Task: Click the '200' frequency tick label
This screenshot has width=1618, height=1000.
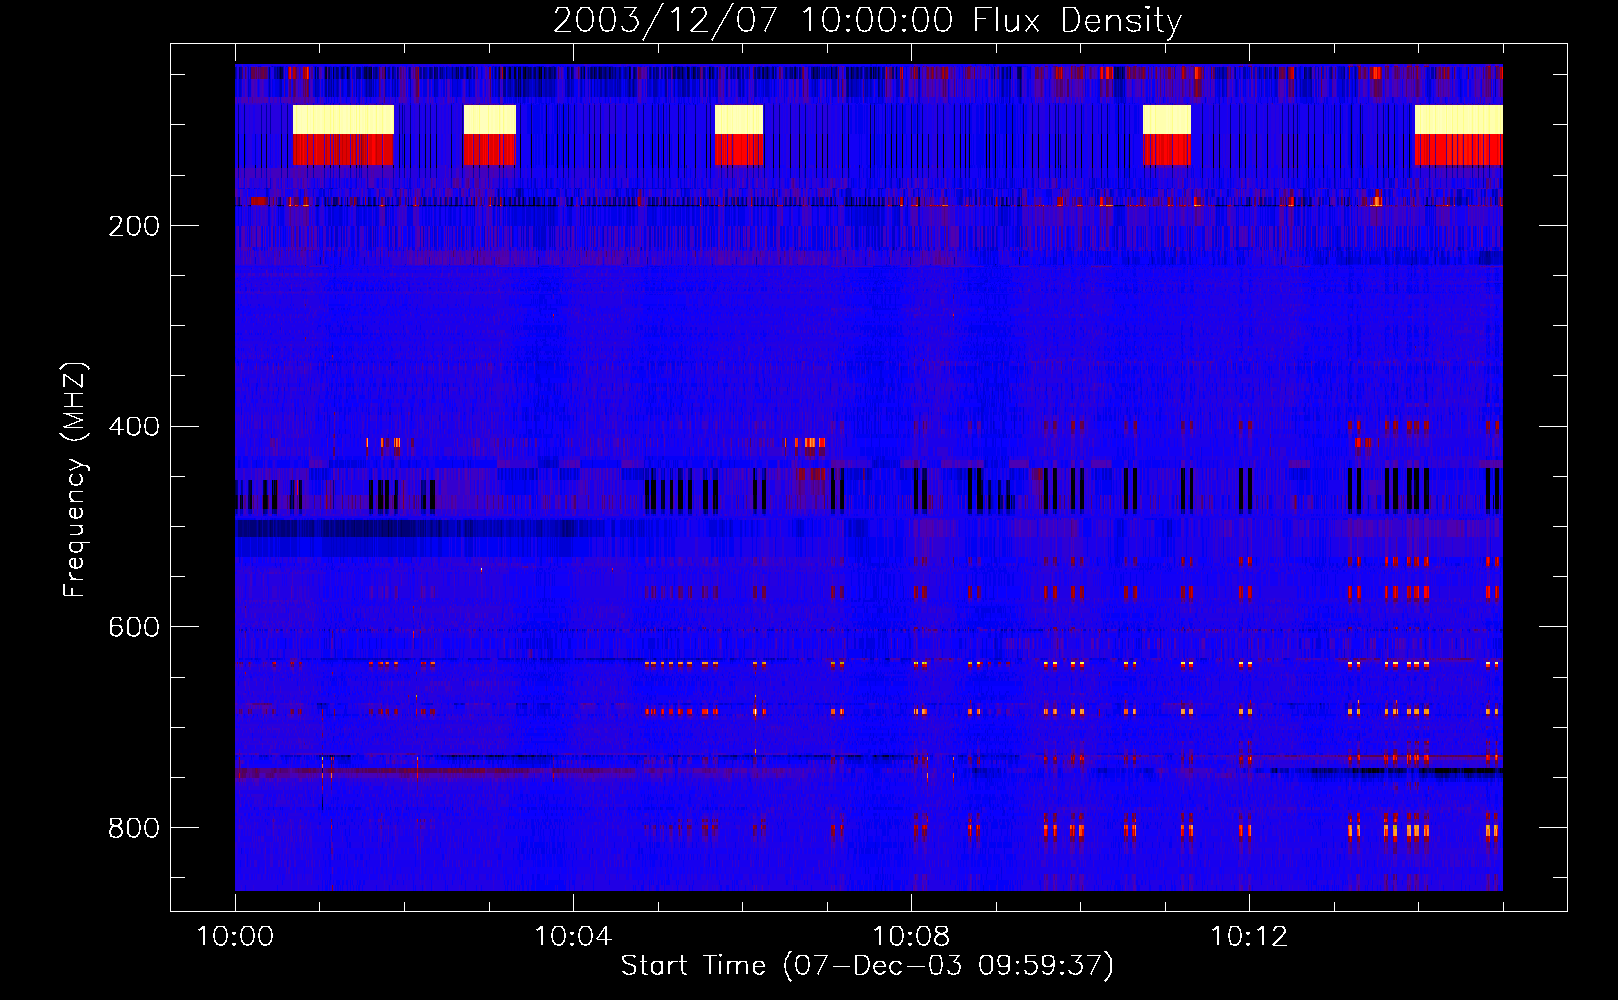Action: [134, 226]
